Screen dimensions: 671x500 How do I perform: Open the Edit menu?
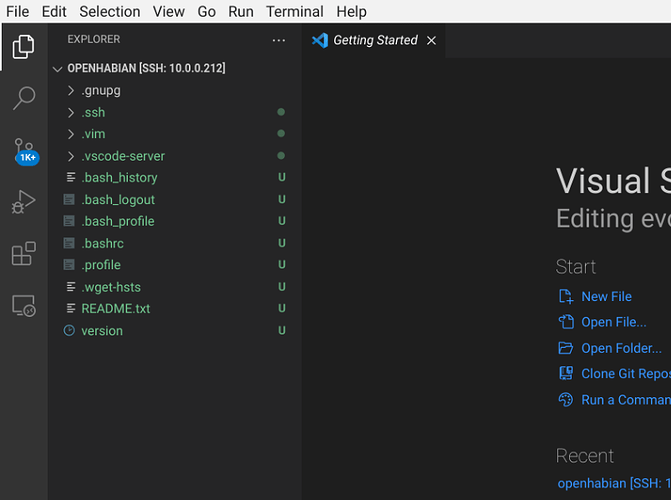click(54, 12)
